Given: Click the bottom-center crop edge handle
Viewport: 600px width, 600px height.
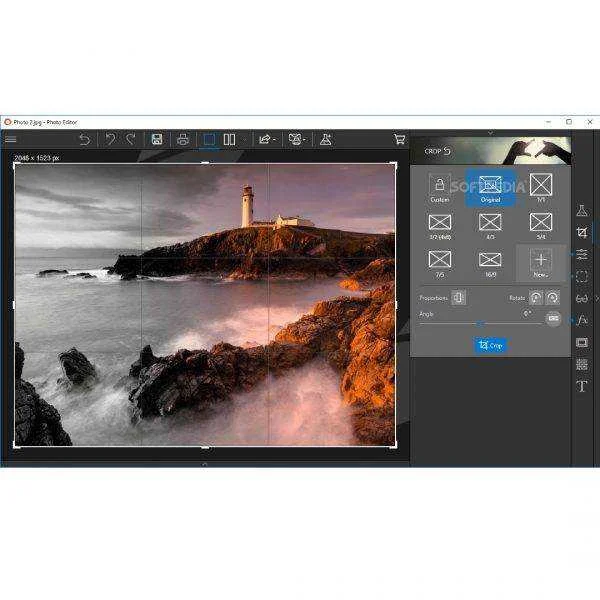Looking at the screenshot, I should coord(205,447).
